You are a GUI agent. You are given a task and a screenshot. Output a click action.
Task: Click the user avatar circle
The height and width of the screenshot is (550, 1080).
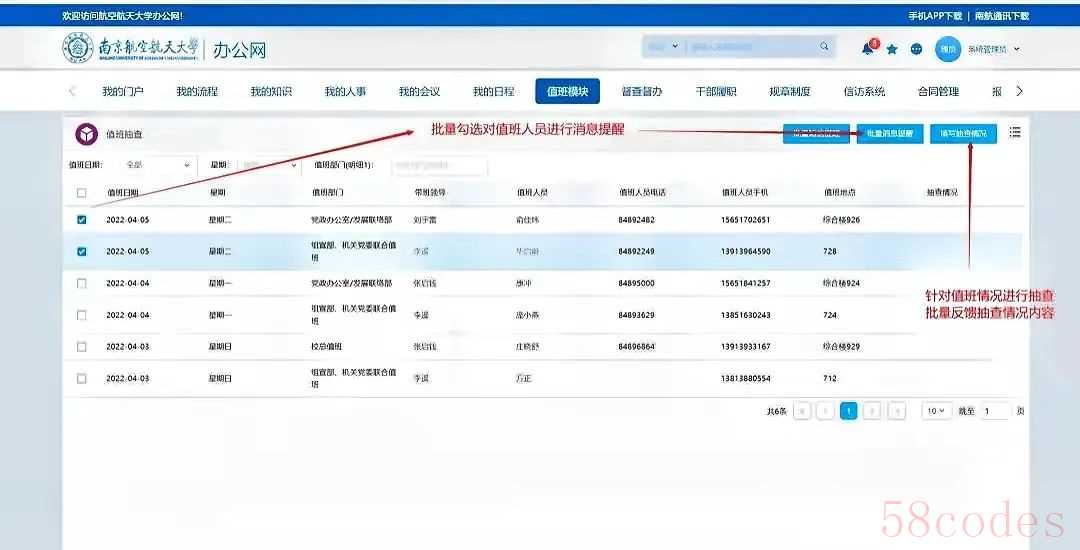[948, 49]
